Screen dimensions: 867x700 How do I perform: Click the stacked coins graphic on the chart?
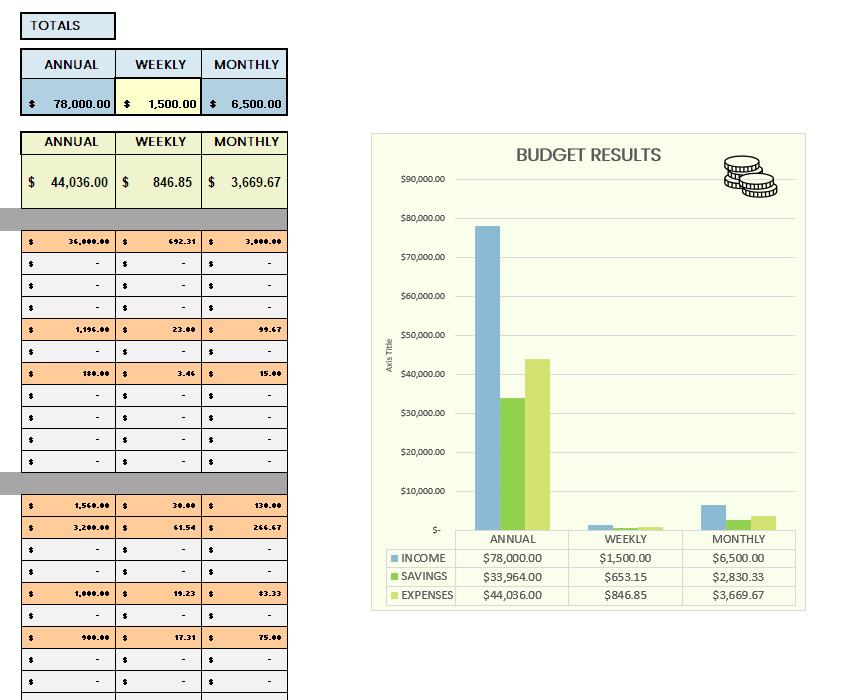click(x=750, y=176)
